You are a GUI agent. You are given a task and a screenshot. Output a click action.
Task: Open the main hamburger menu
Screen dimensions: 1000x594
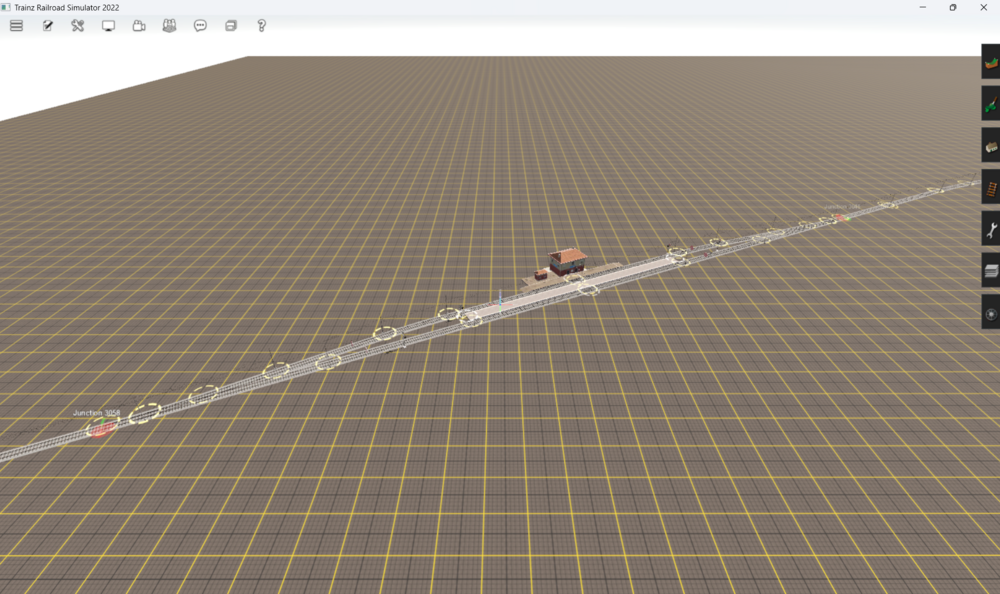(x=17, y=26)
